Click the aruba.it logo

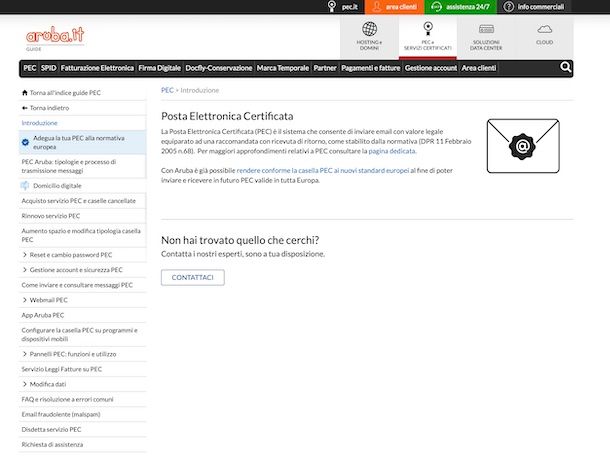click(x=55, y=35)
